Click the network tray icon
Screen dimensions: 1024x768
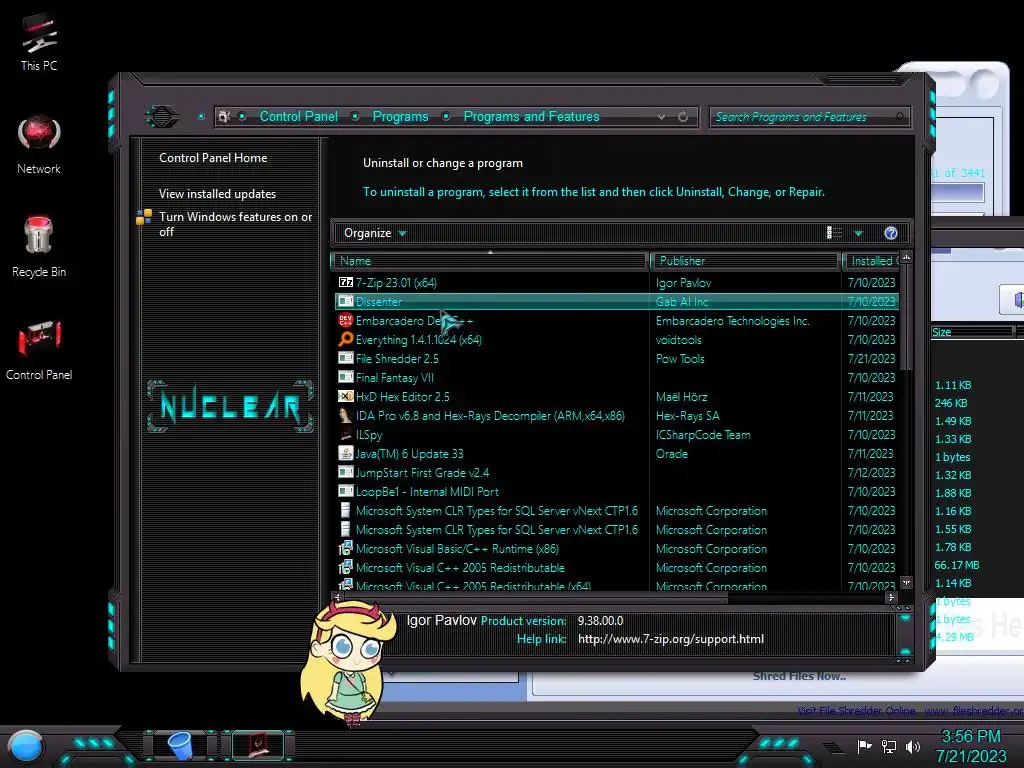coord(888,746)
